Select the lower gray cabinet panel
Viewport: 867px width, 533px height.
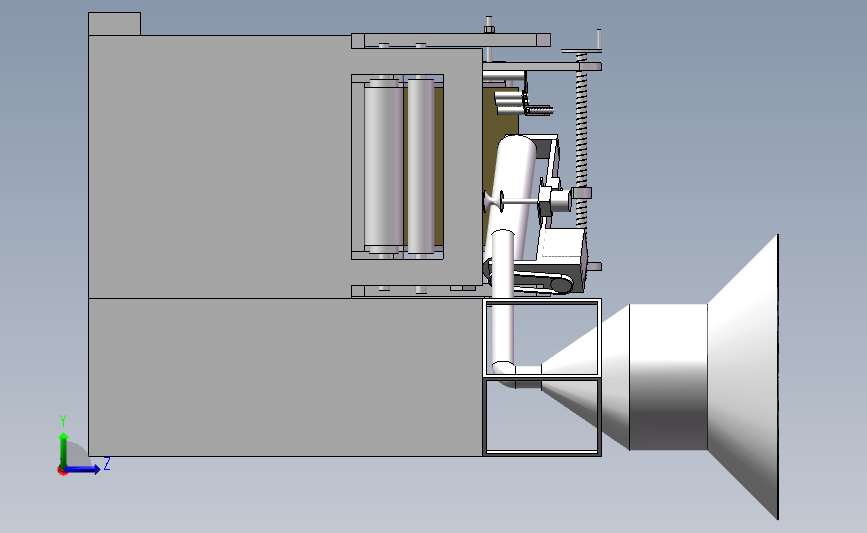click(x=285, y=377)
